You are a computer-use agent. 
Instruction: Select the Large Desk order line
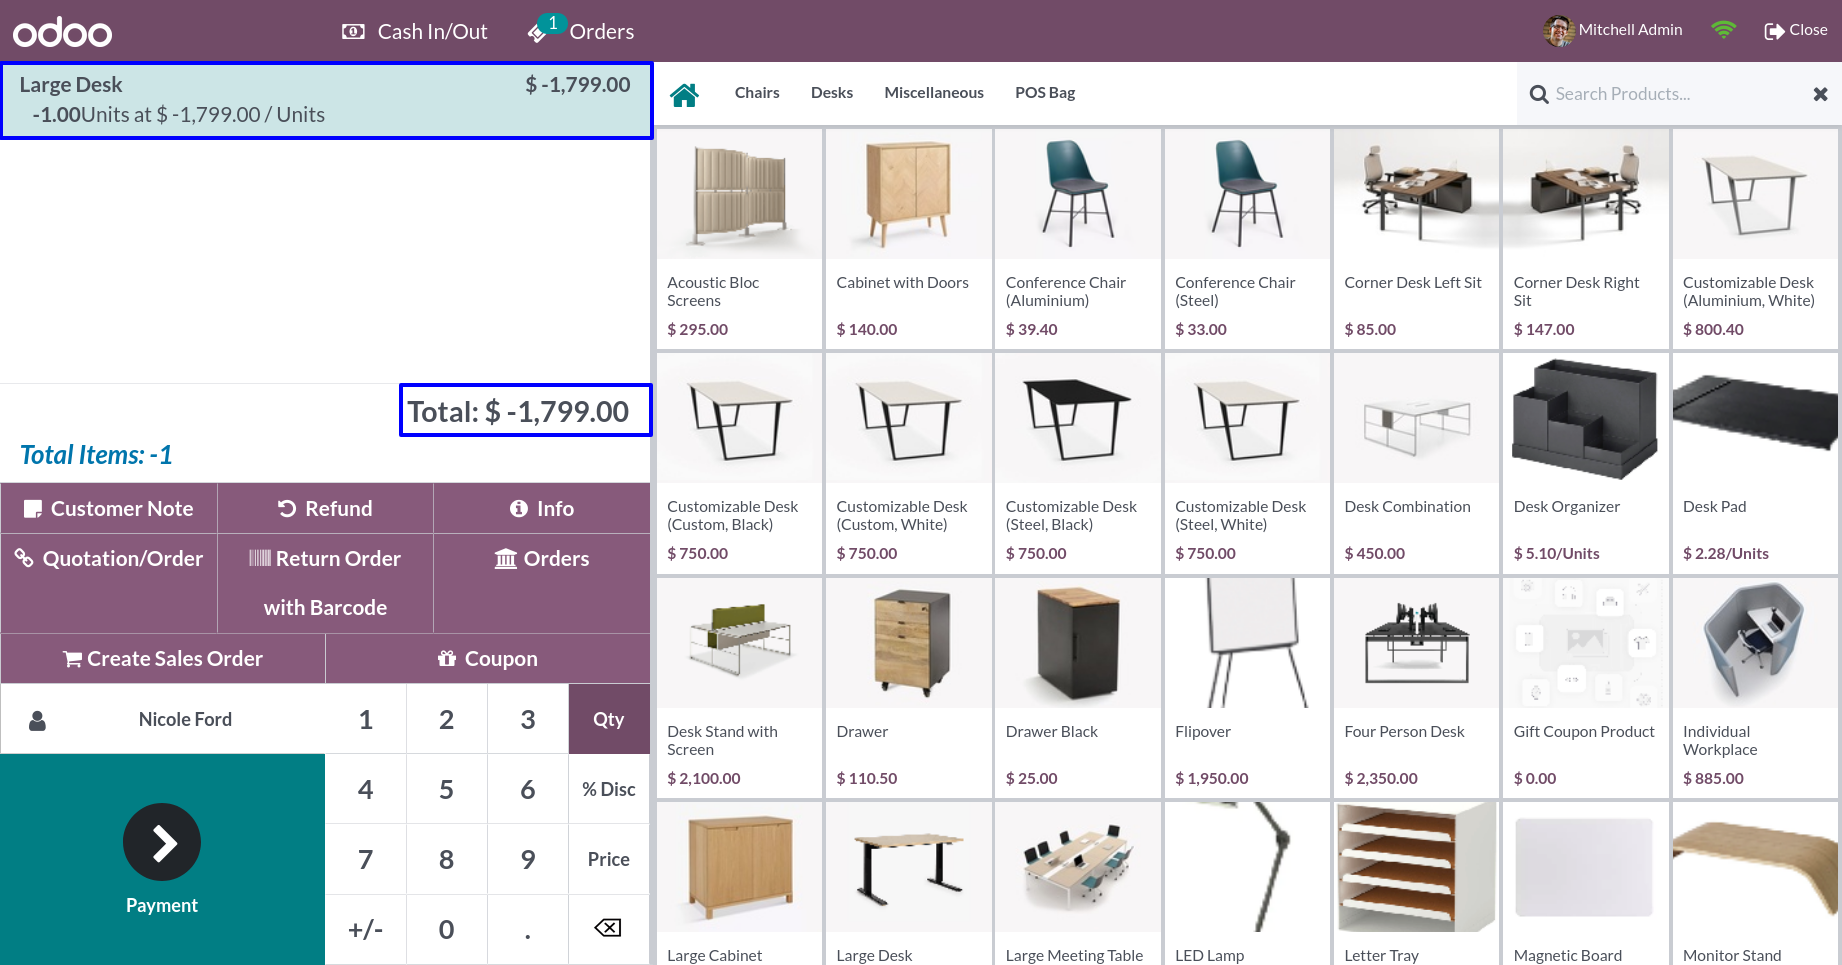(326, 100)
